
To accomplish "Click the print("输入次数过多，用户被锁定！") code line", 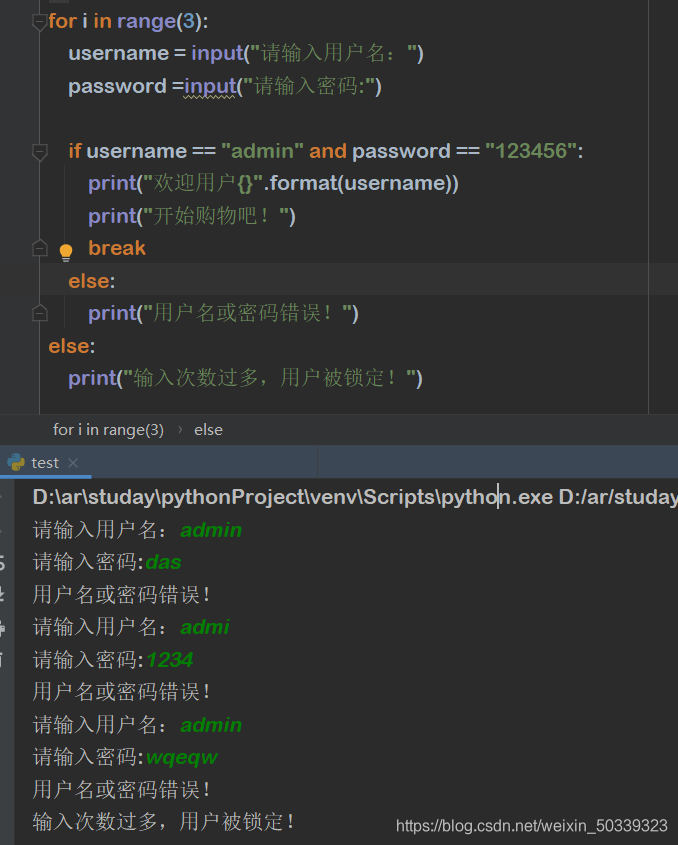I will (x=245, y=378).
